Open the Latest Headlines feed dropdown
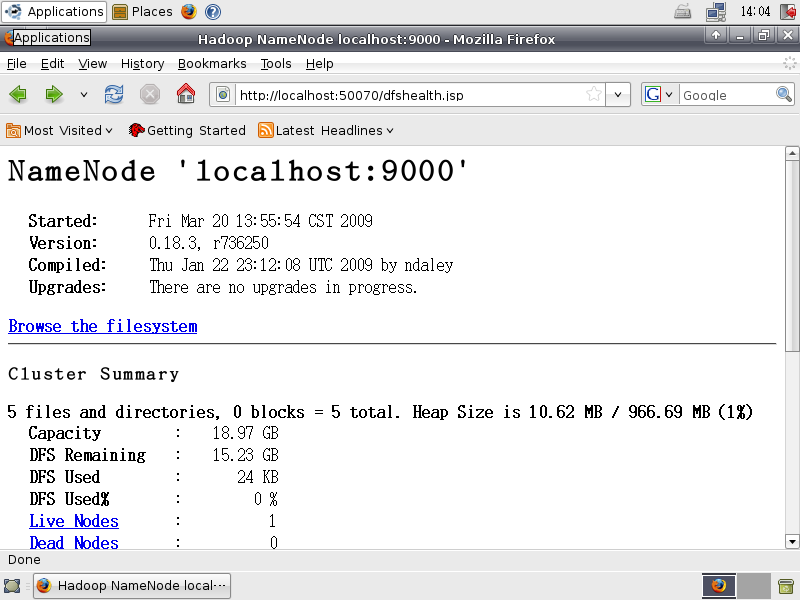 pos(390,131)
